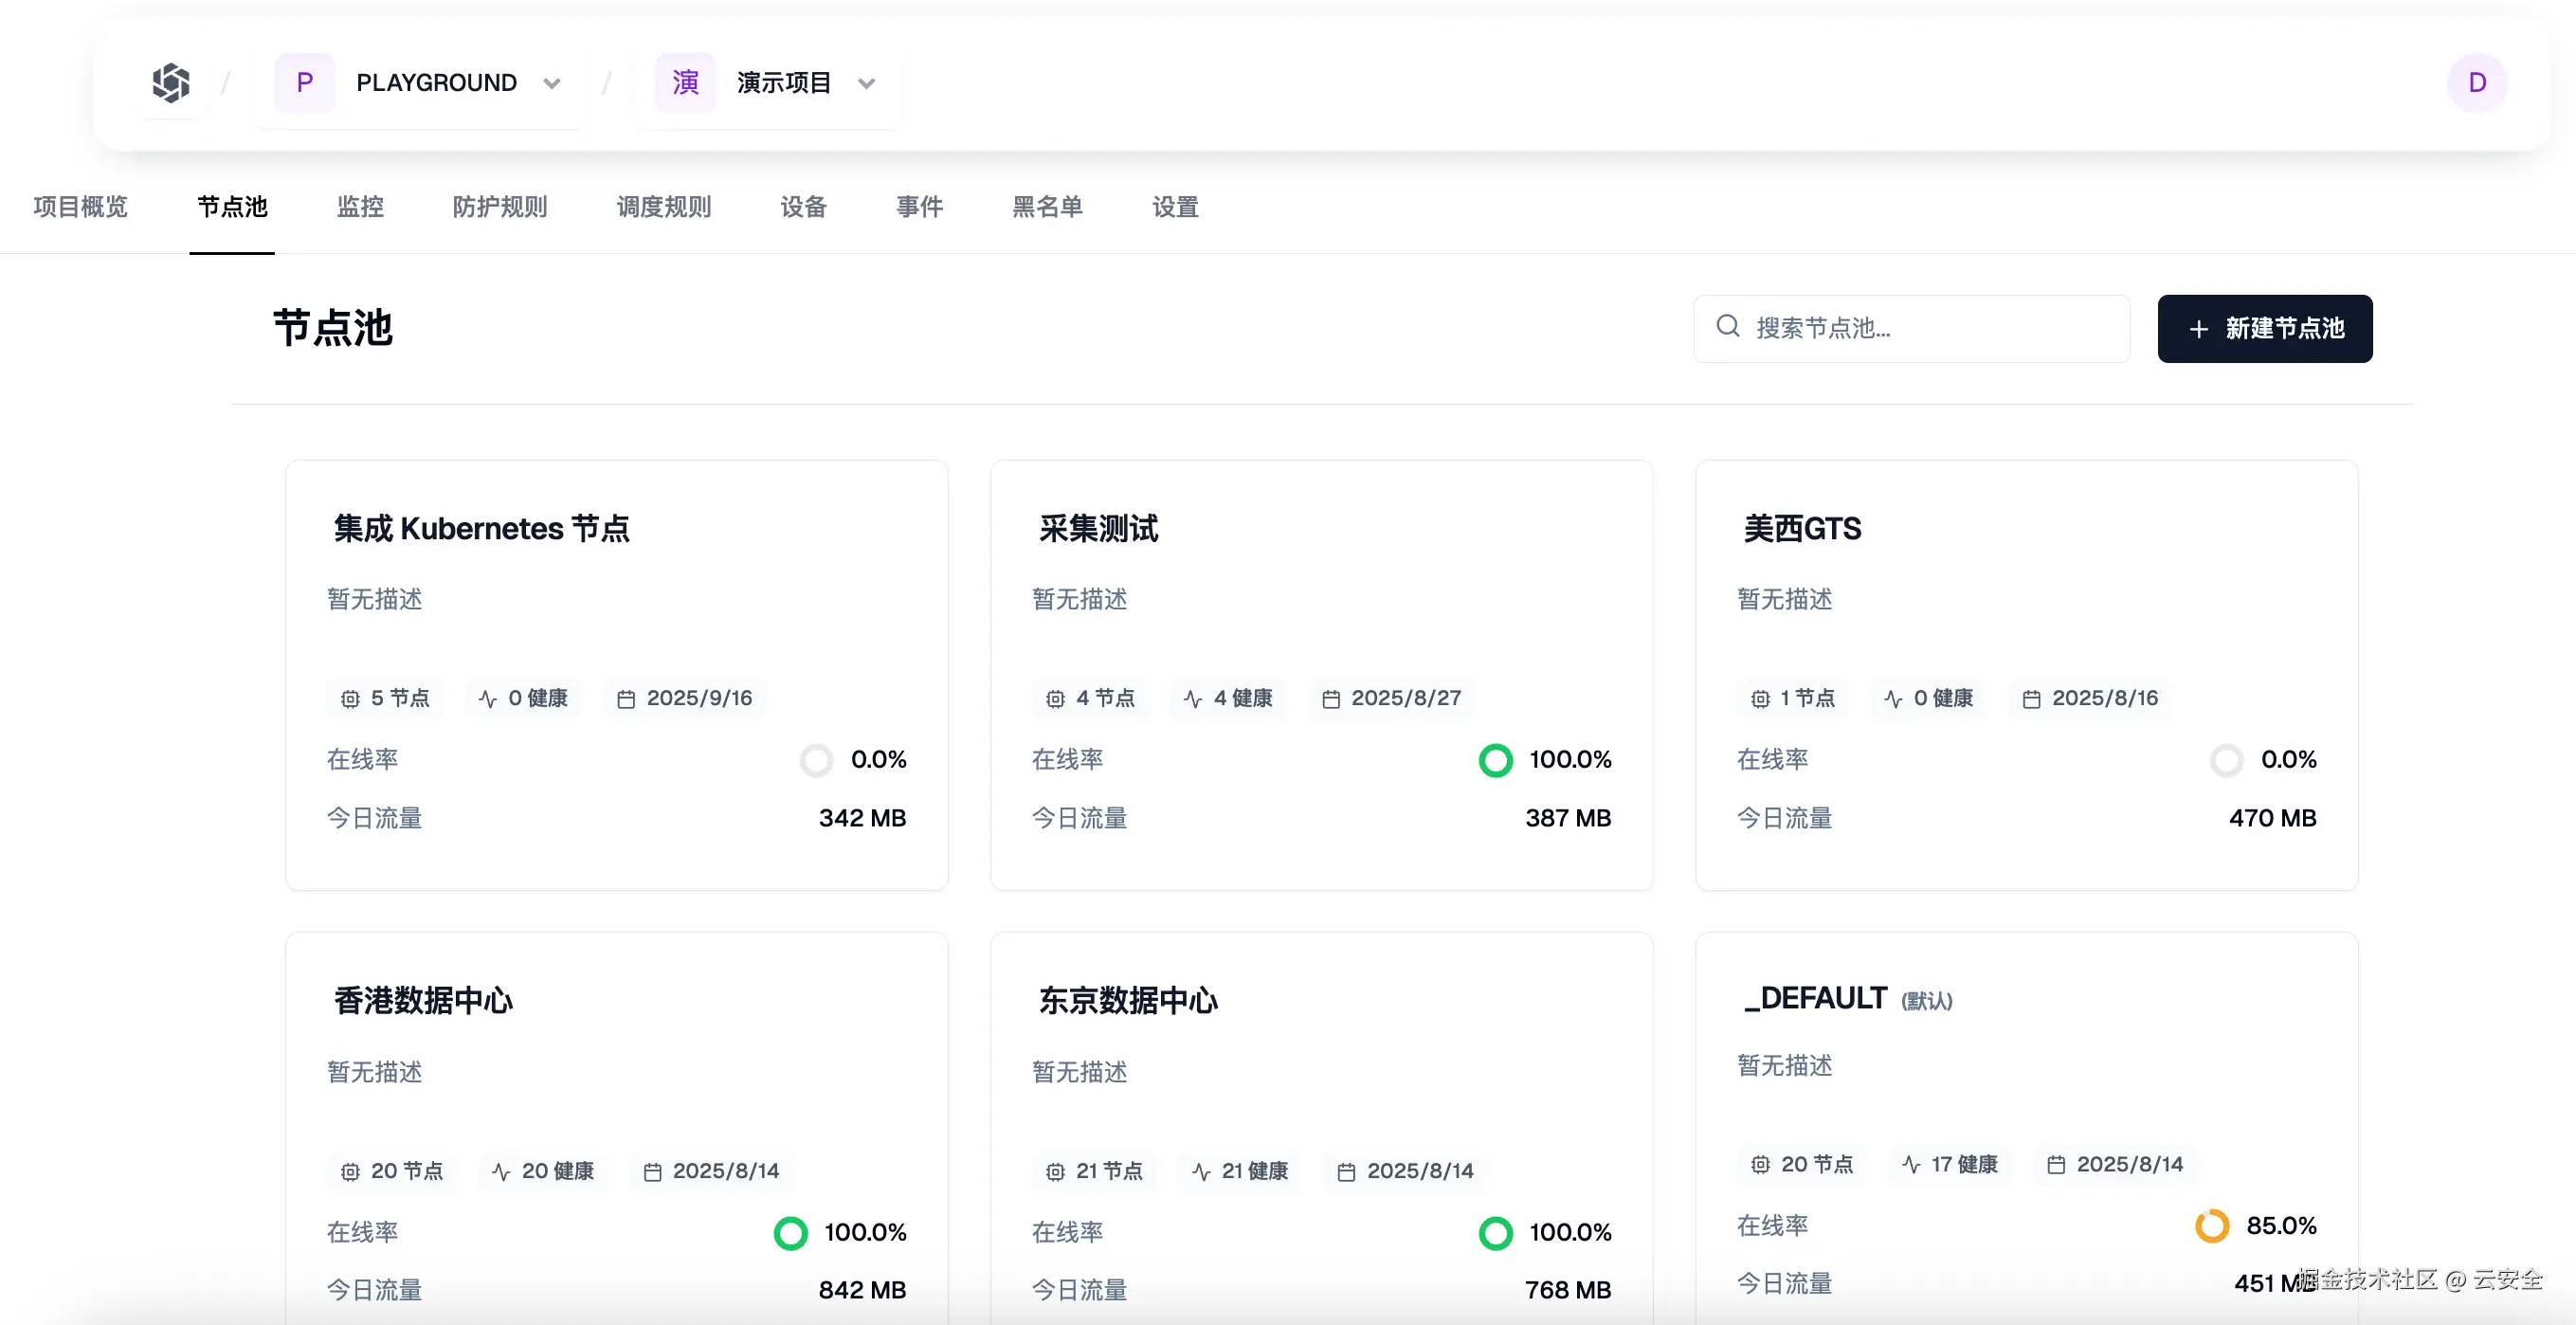
Task: Click health pulse icon on 采集测试 card
Action: (x=1192, y=699)
